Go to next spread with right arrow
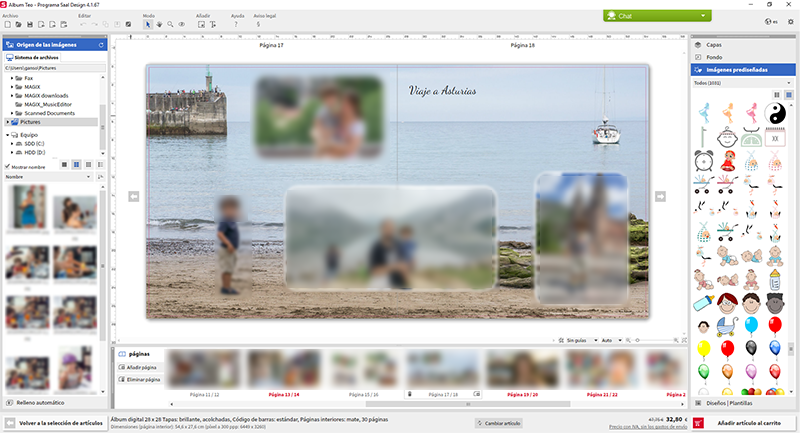Screen dimensions: 800x433 (660, 196)
